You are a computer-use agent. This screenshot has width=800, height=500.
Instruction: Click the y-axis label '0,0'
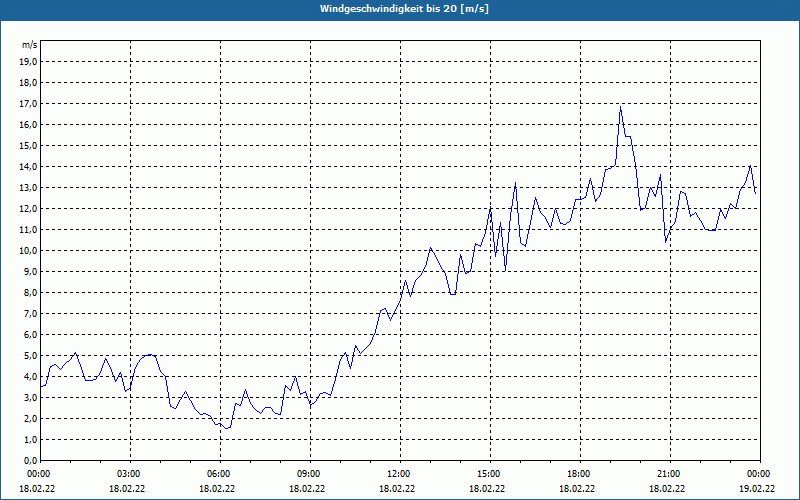(30, 461)
